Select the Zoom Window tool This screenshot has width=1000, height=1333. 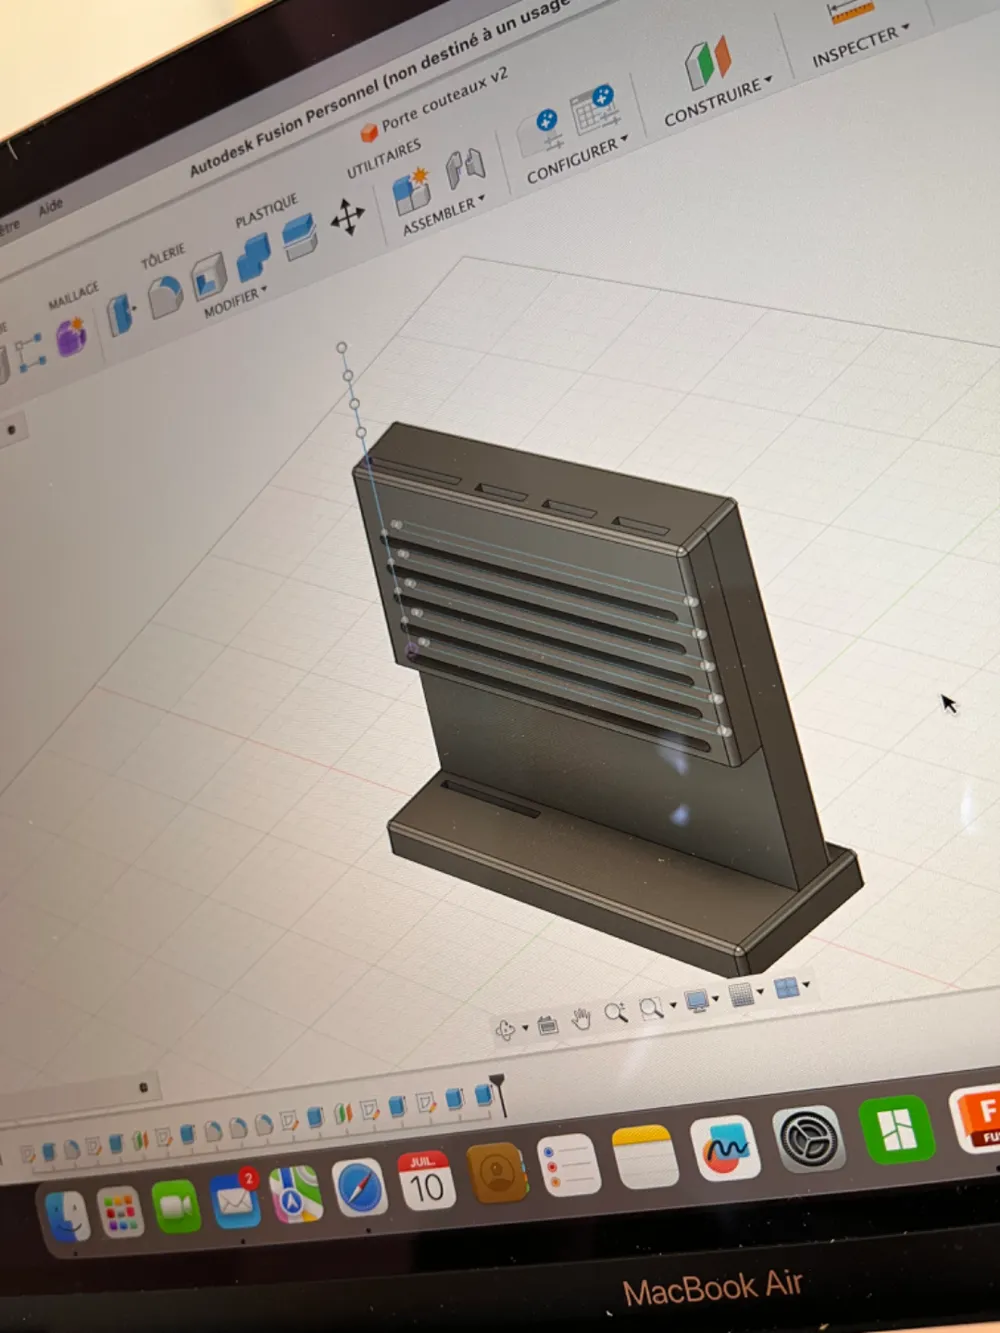(x=651, y=1008)
